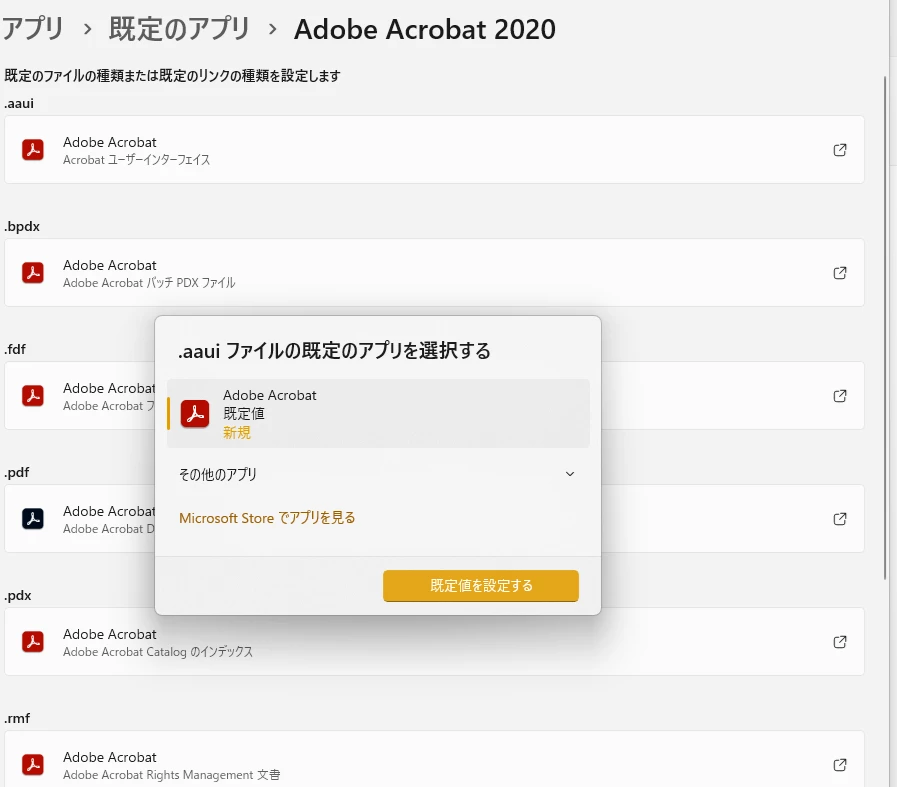This screenshot has width=897, height=787.
Task: Open external link icon for .fdf row
Action: coord(839,396)
